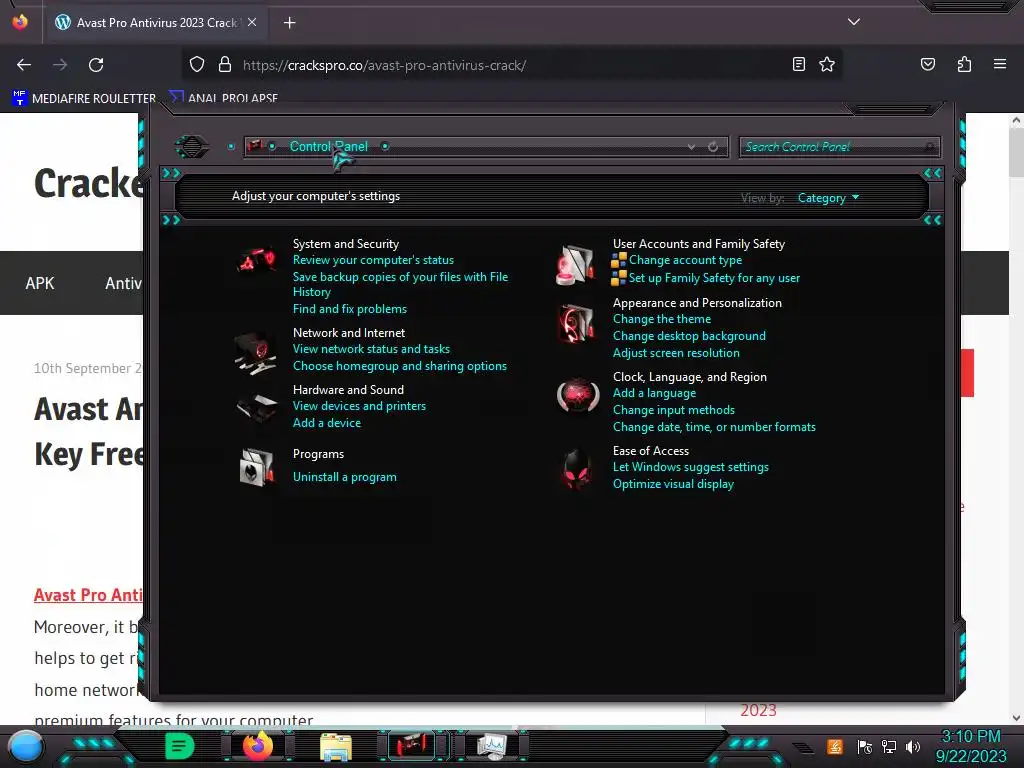Open File Explorer from taskbar
The height and width of the screenshot is (768, 1024).
point(336,746)
